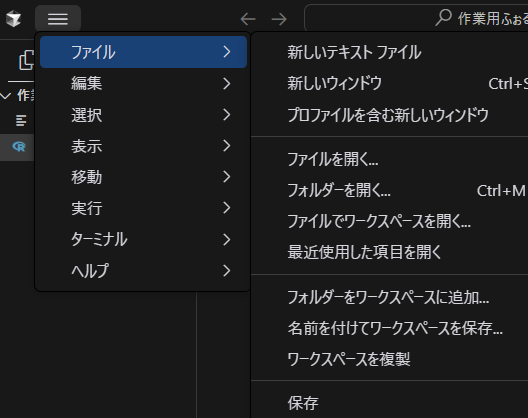Click the search magnifier icon

pos(443,17)
